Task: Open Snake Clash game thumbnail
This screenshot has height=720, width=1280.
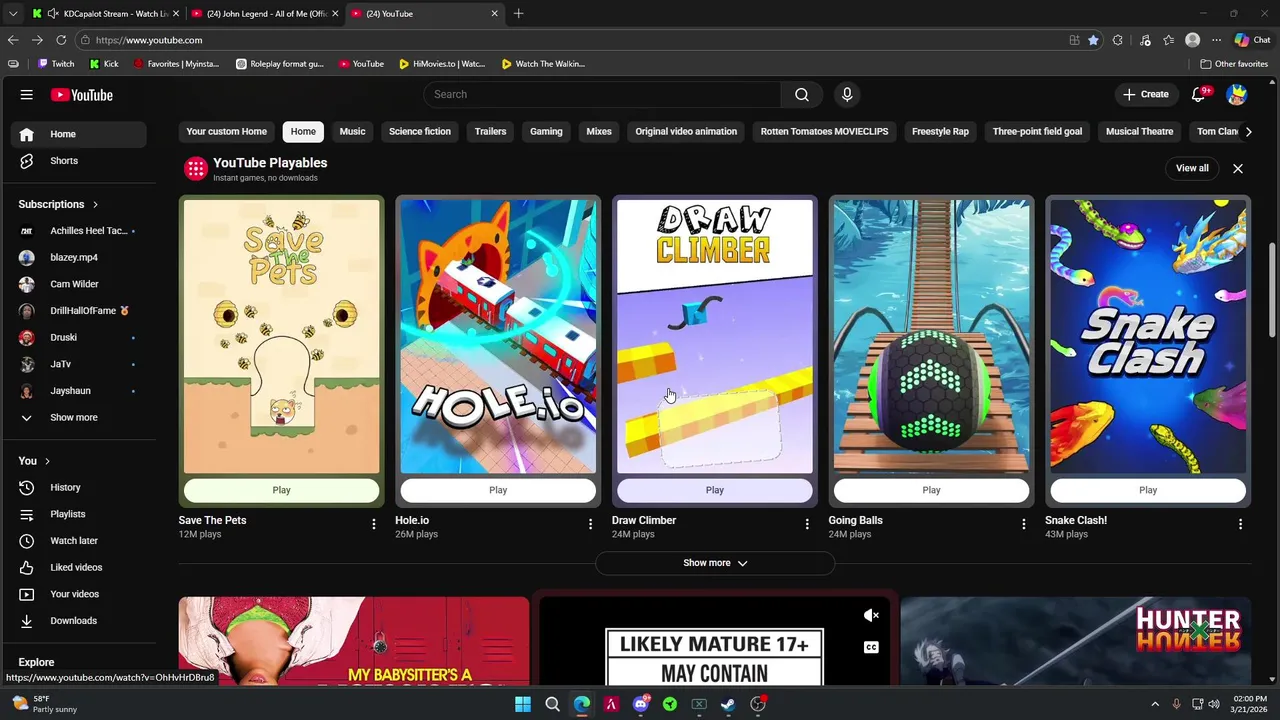Action: click(x=1148, y=336)
